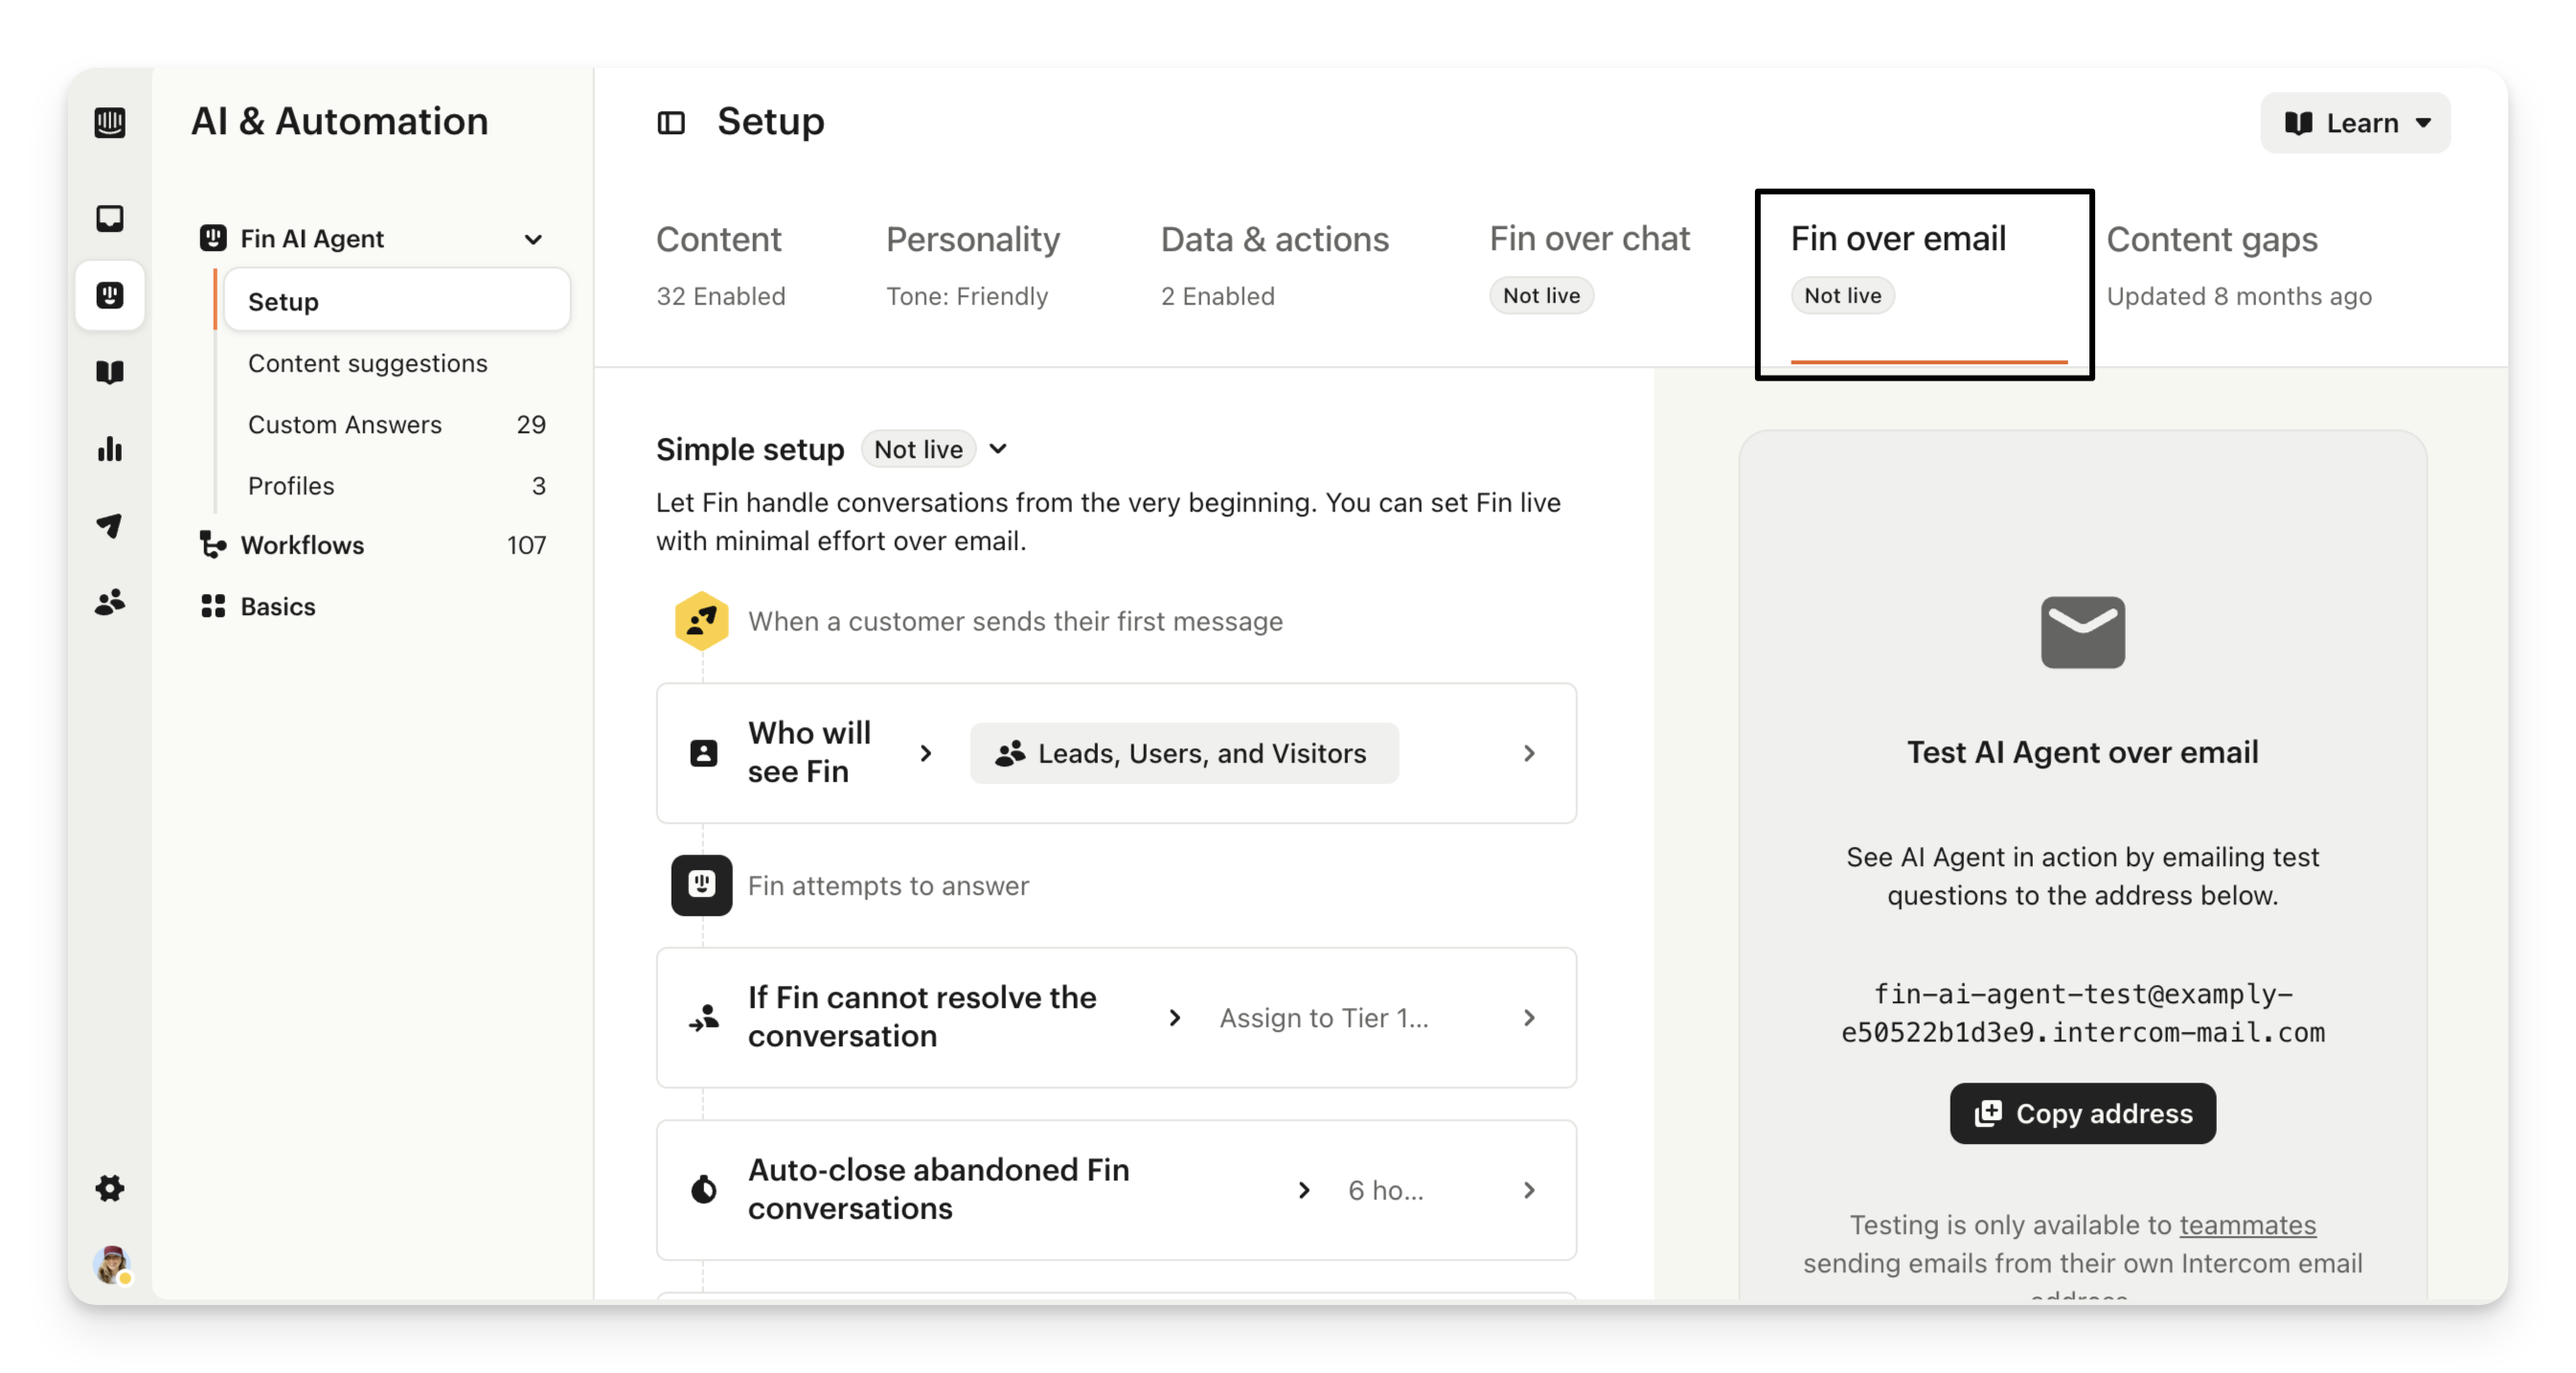Open the Inbox icon in left rail
Image resolution: width=2576 pixels, height=1373 pixels.
110,218
